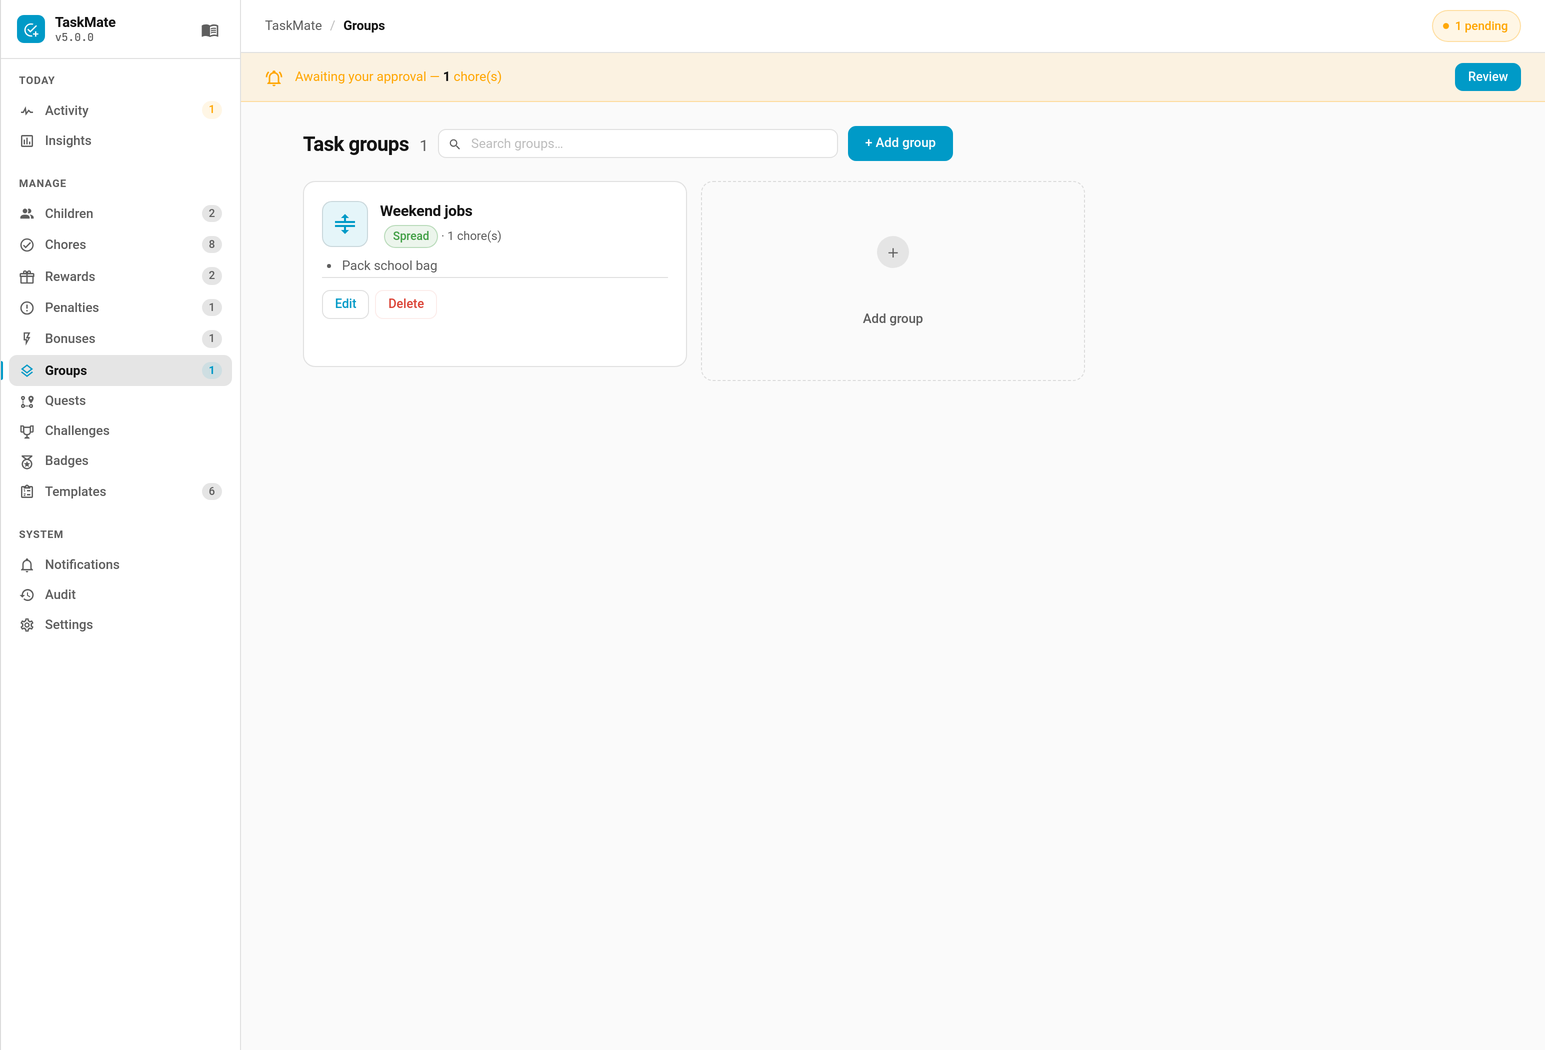The width and height of the screenshot is (1545, 1050).
Task: Click the Children people icon
Action: [x=27, y=214]
